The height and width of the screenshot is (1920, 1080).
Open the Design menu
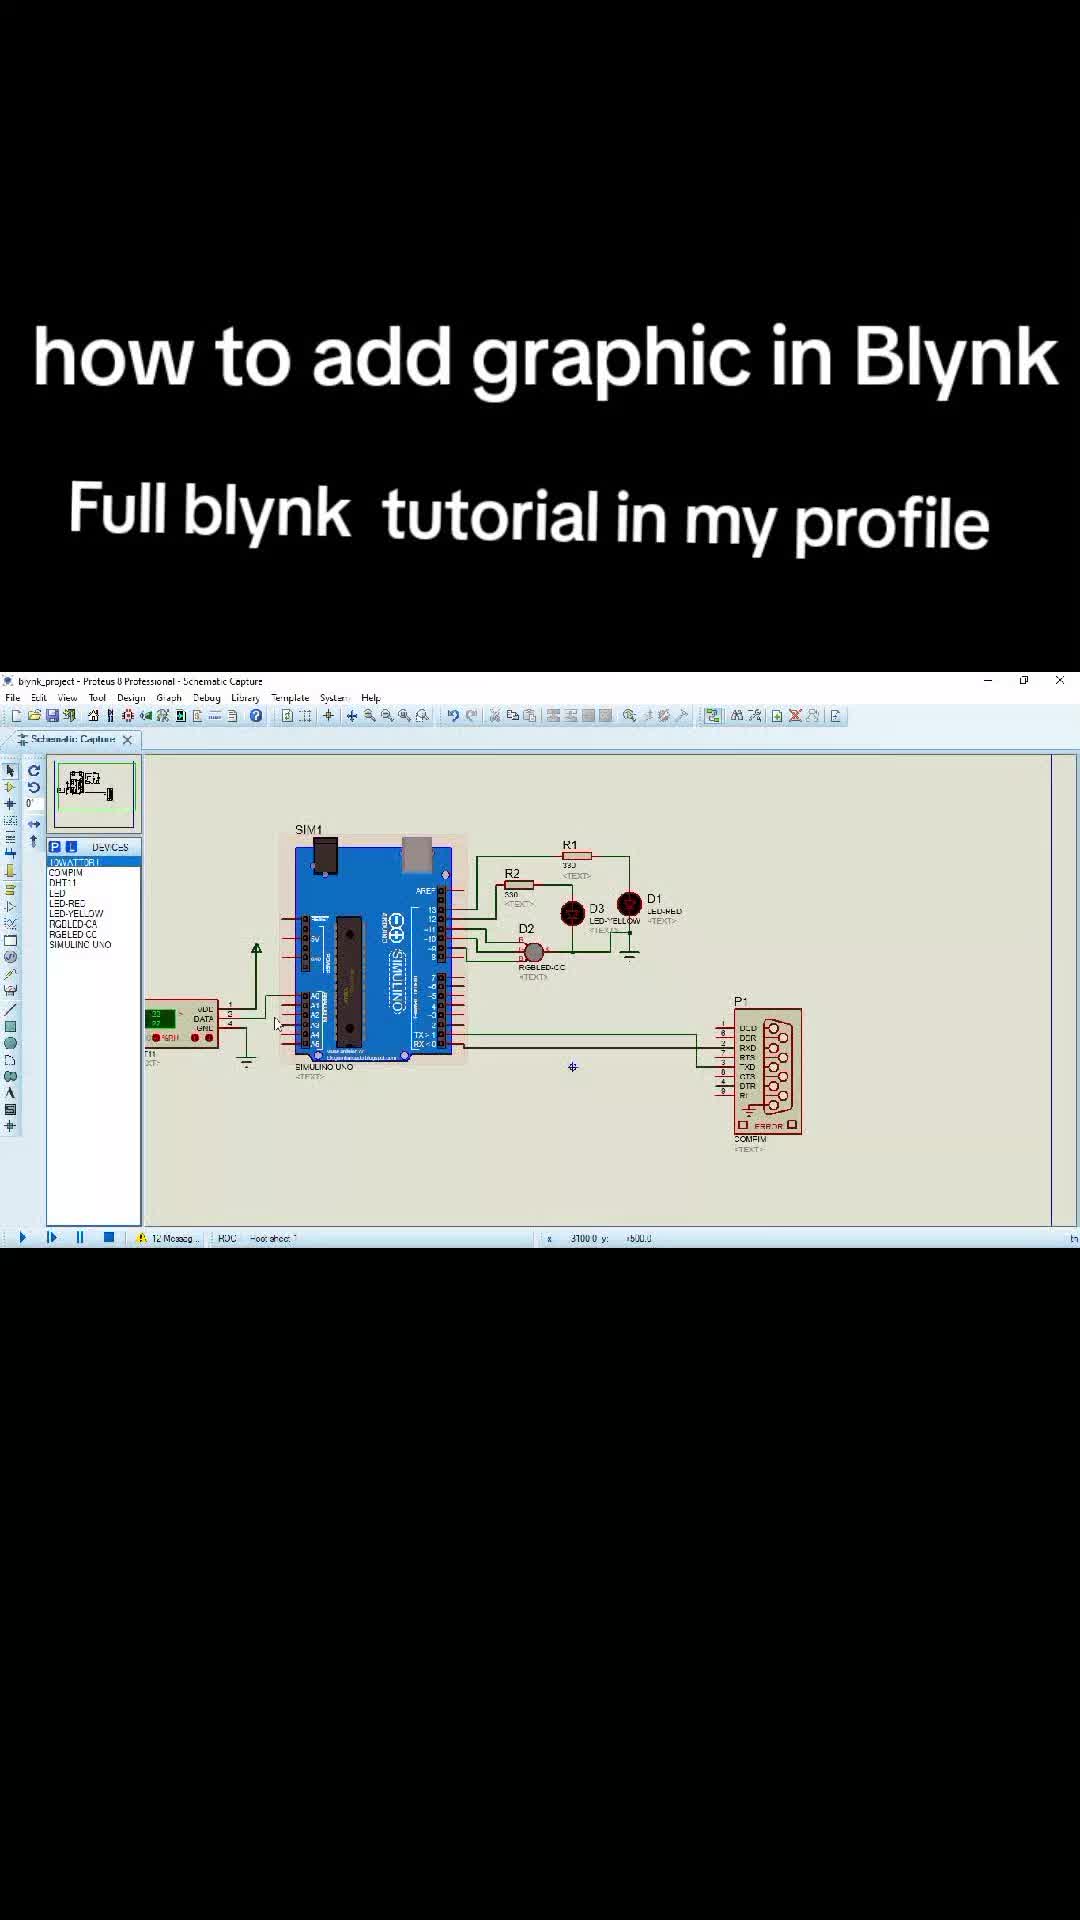(131, 698)
